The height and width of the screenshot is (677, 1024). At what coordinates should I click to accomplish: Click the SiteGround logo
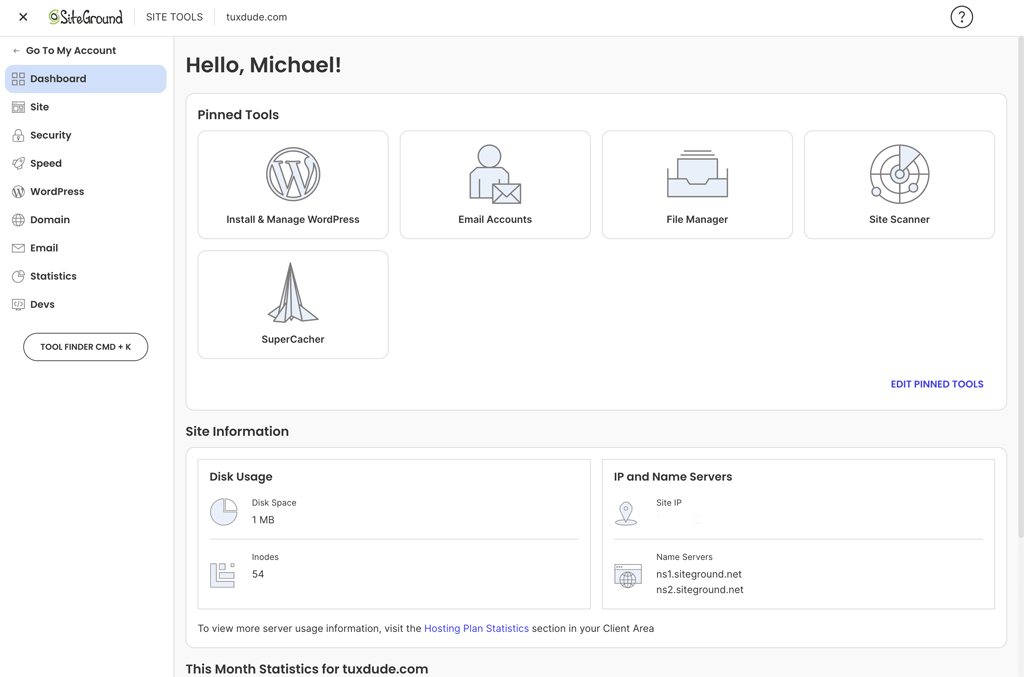coord(88,16)
